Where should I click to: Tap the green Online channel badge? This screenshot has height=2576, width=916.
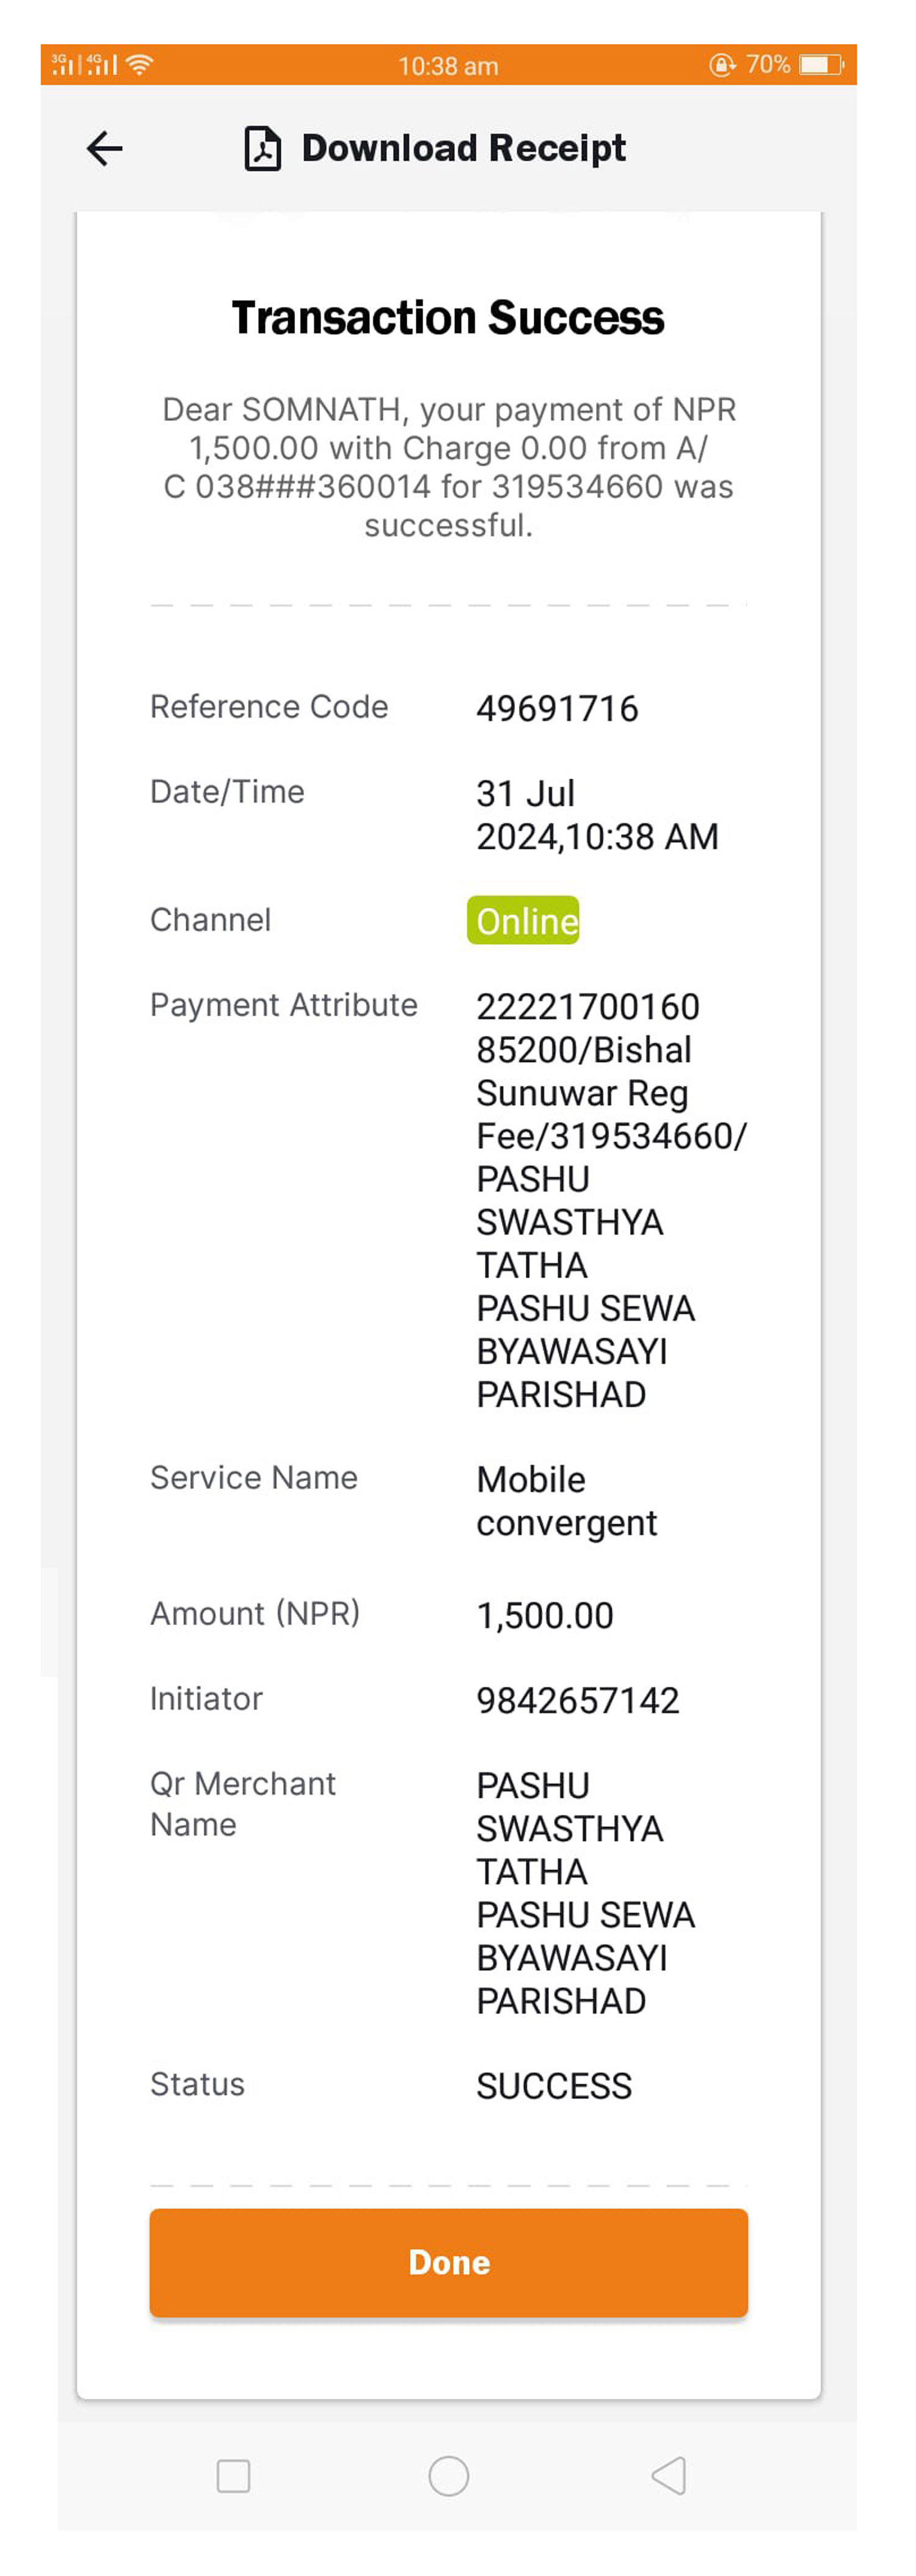pos(523,920)
